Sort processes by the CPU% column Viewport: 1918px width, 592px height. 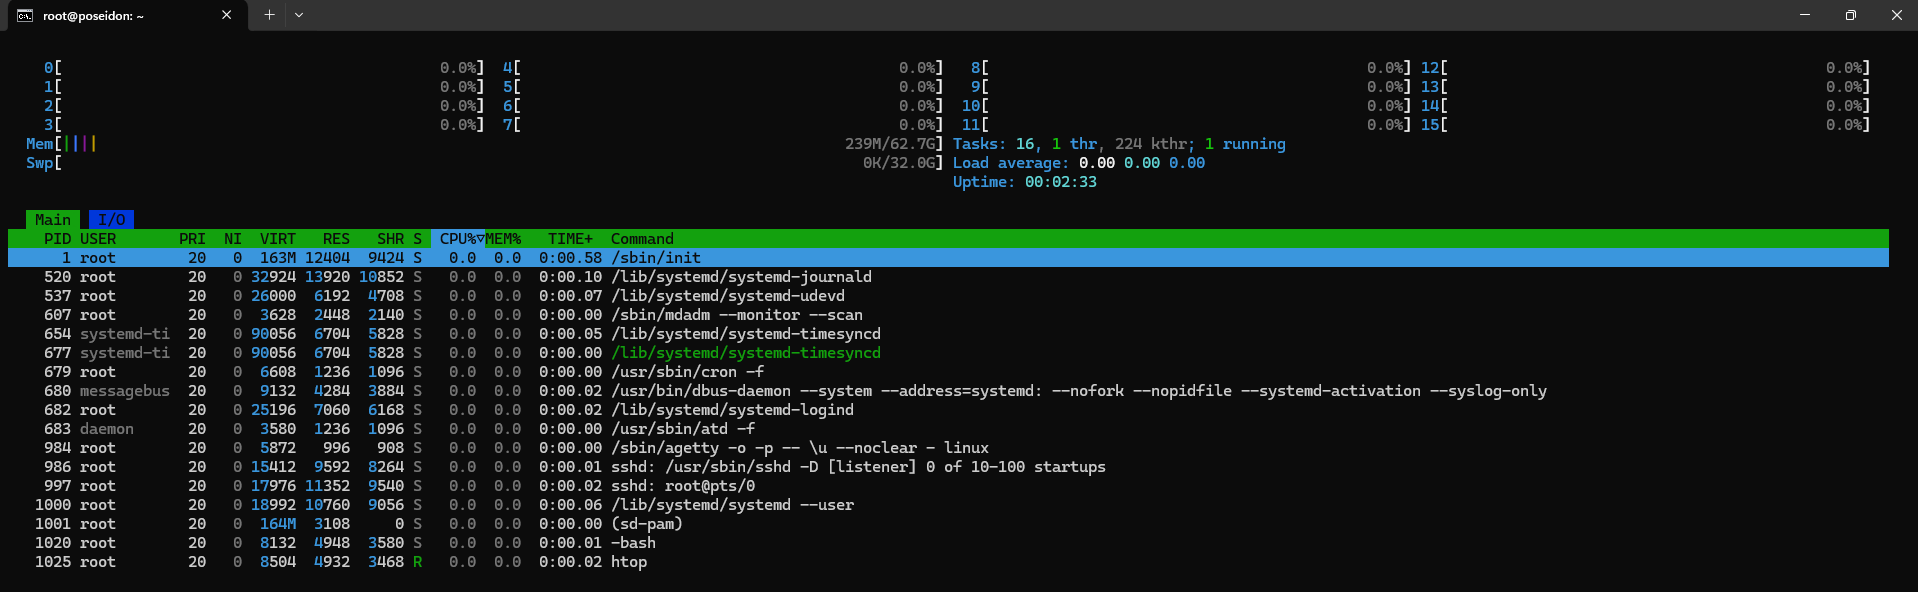[457, 239]
